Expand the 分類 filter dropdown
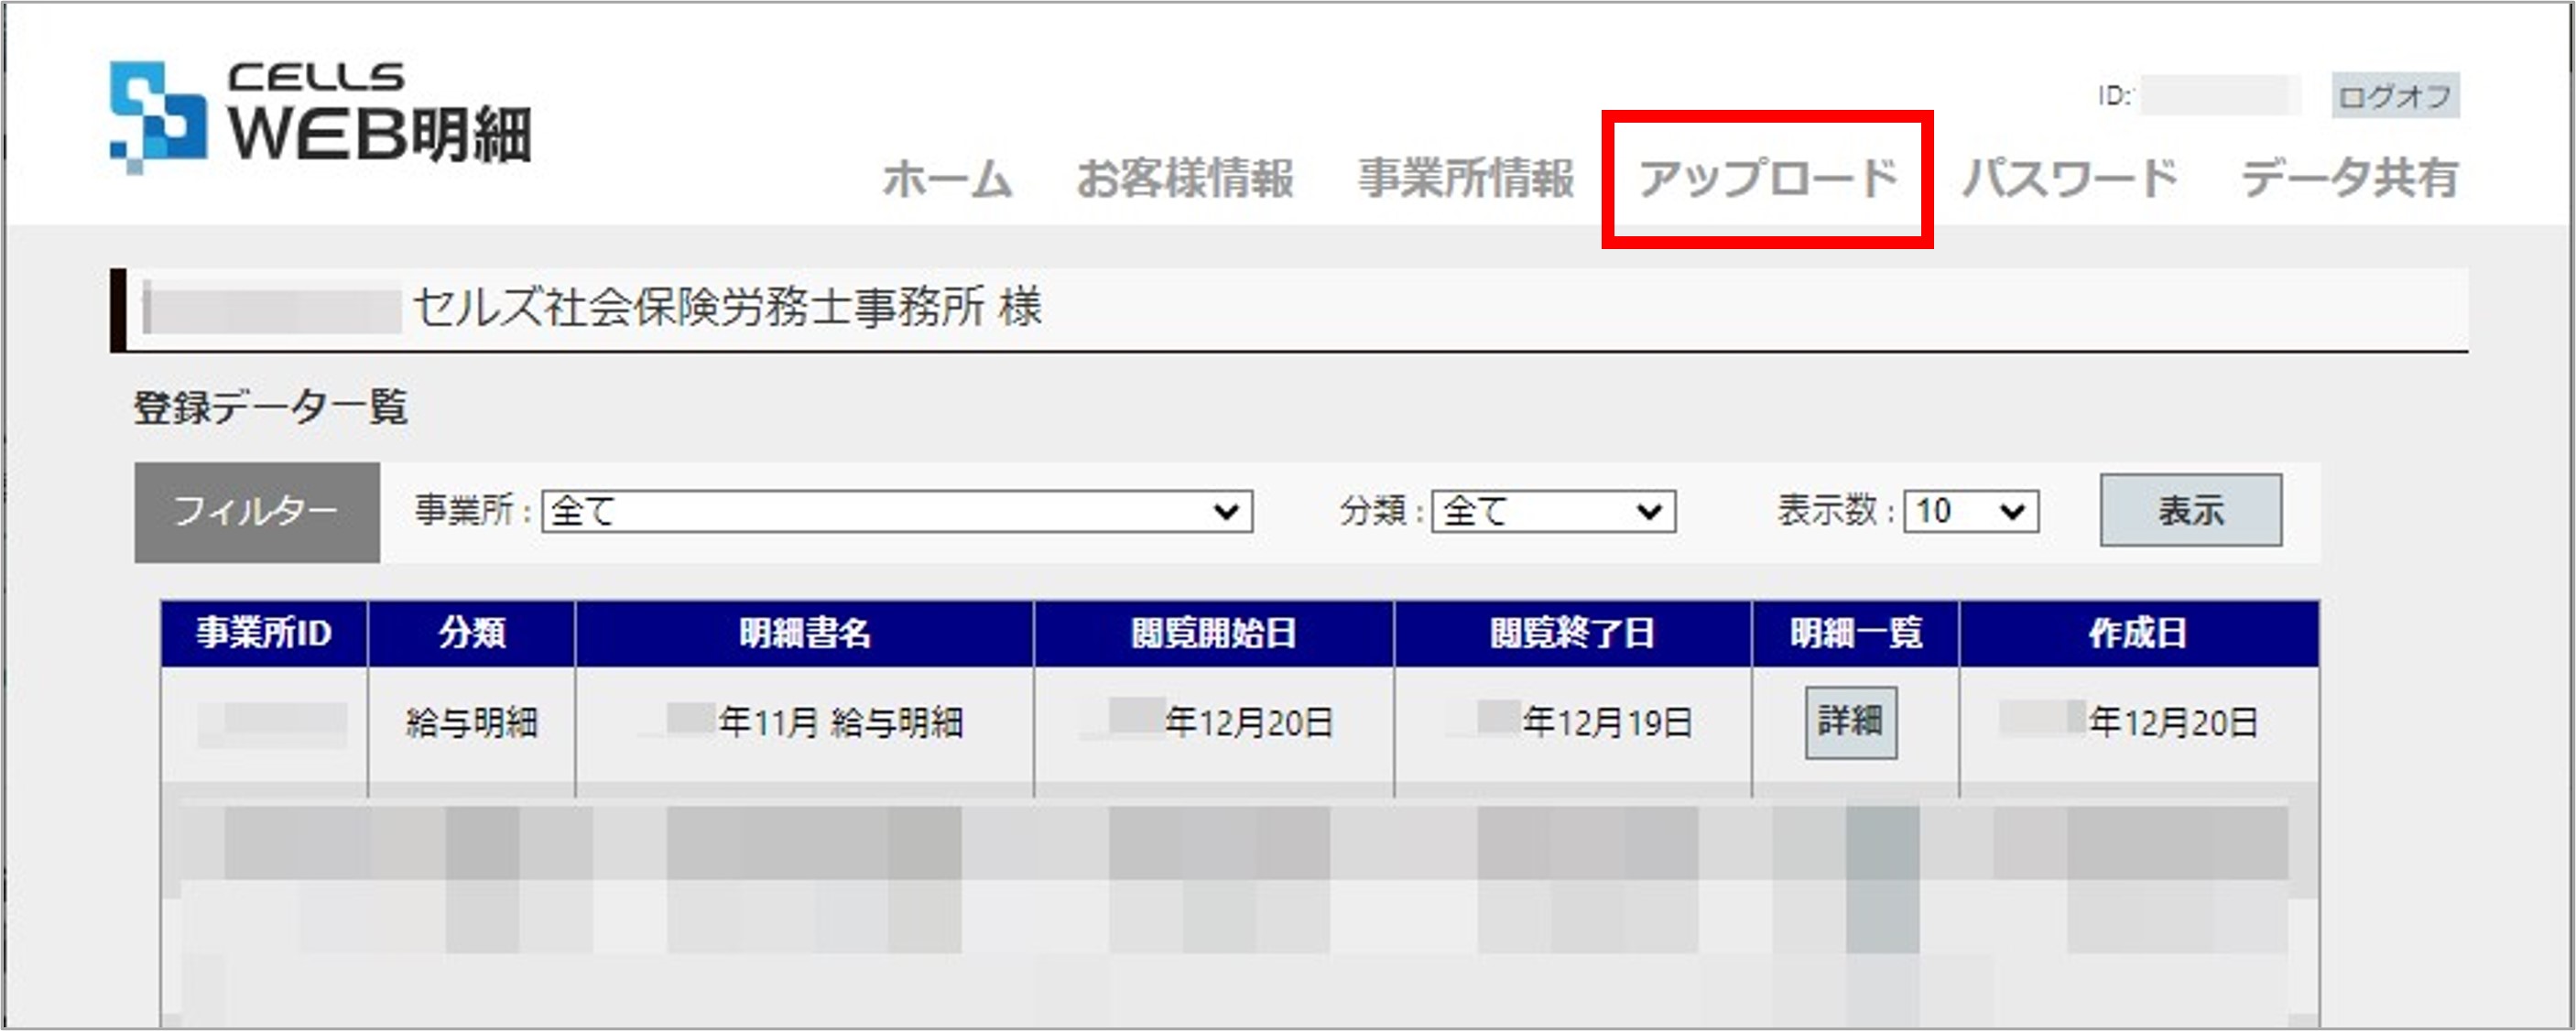The height and width of the screenshot is (1031, 2576). coord(1553,511)
